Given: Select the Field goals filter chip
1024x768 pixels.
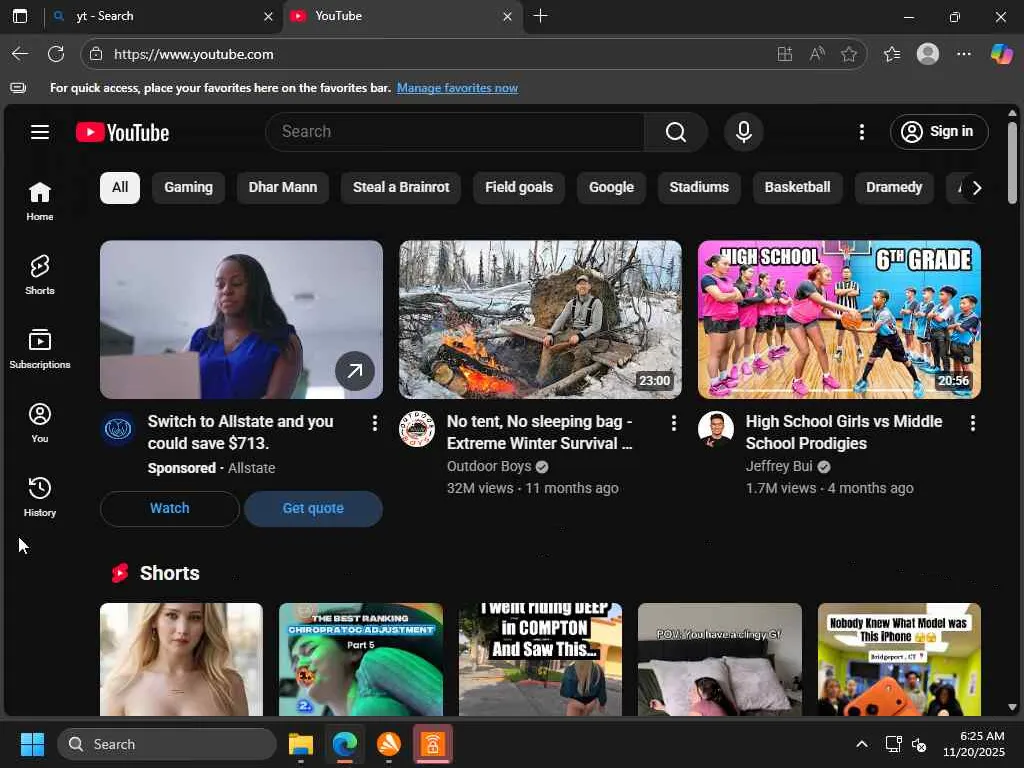Looking at the screenshot, I should [519, 188].
